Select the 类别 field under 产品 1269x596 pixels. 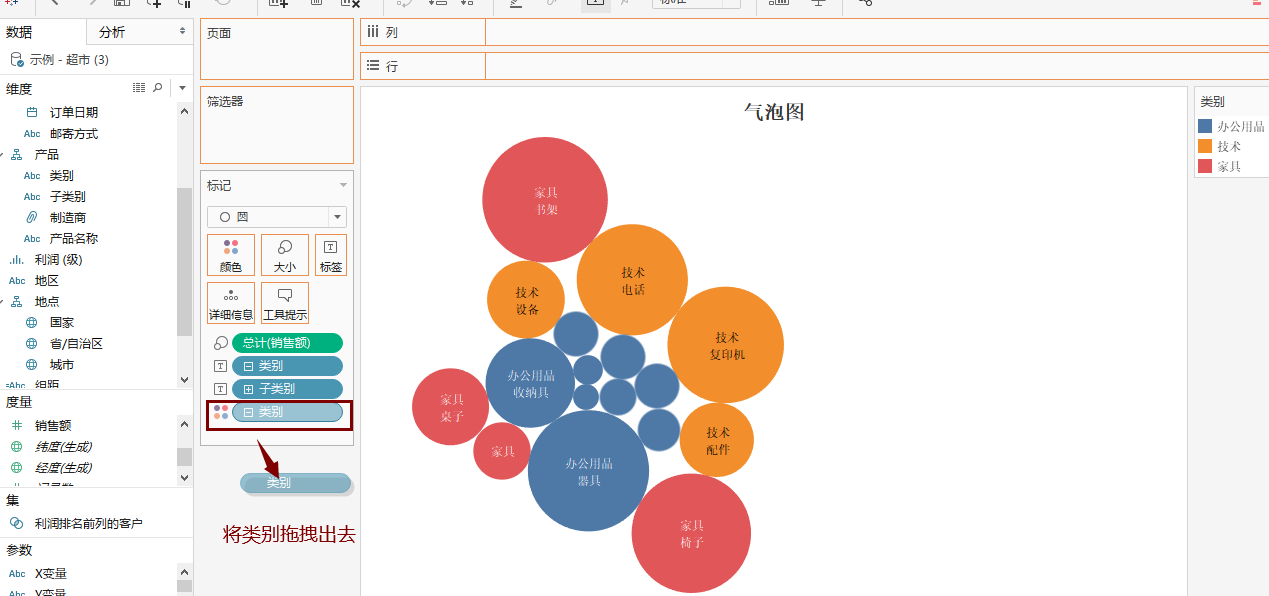point(62,175)
